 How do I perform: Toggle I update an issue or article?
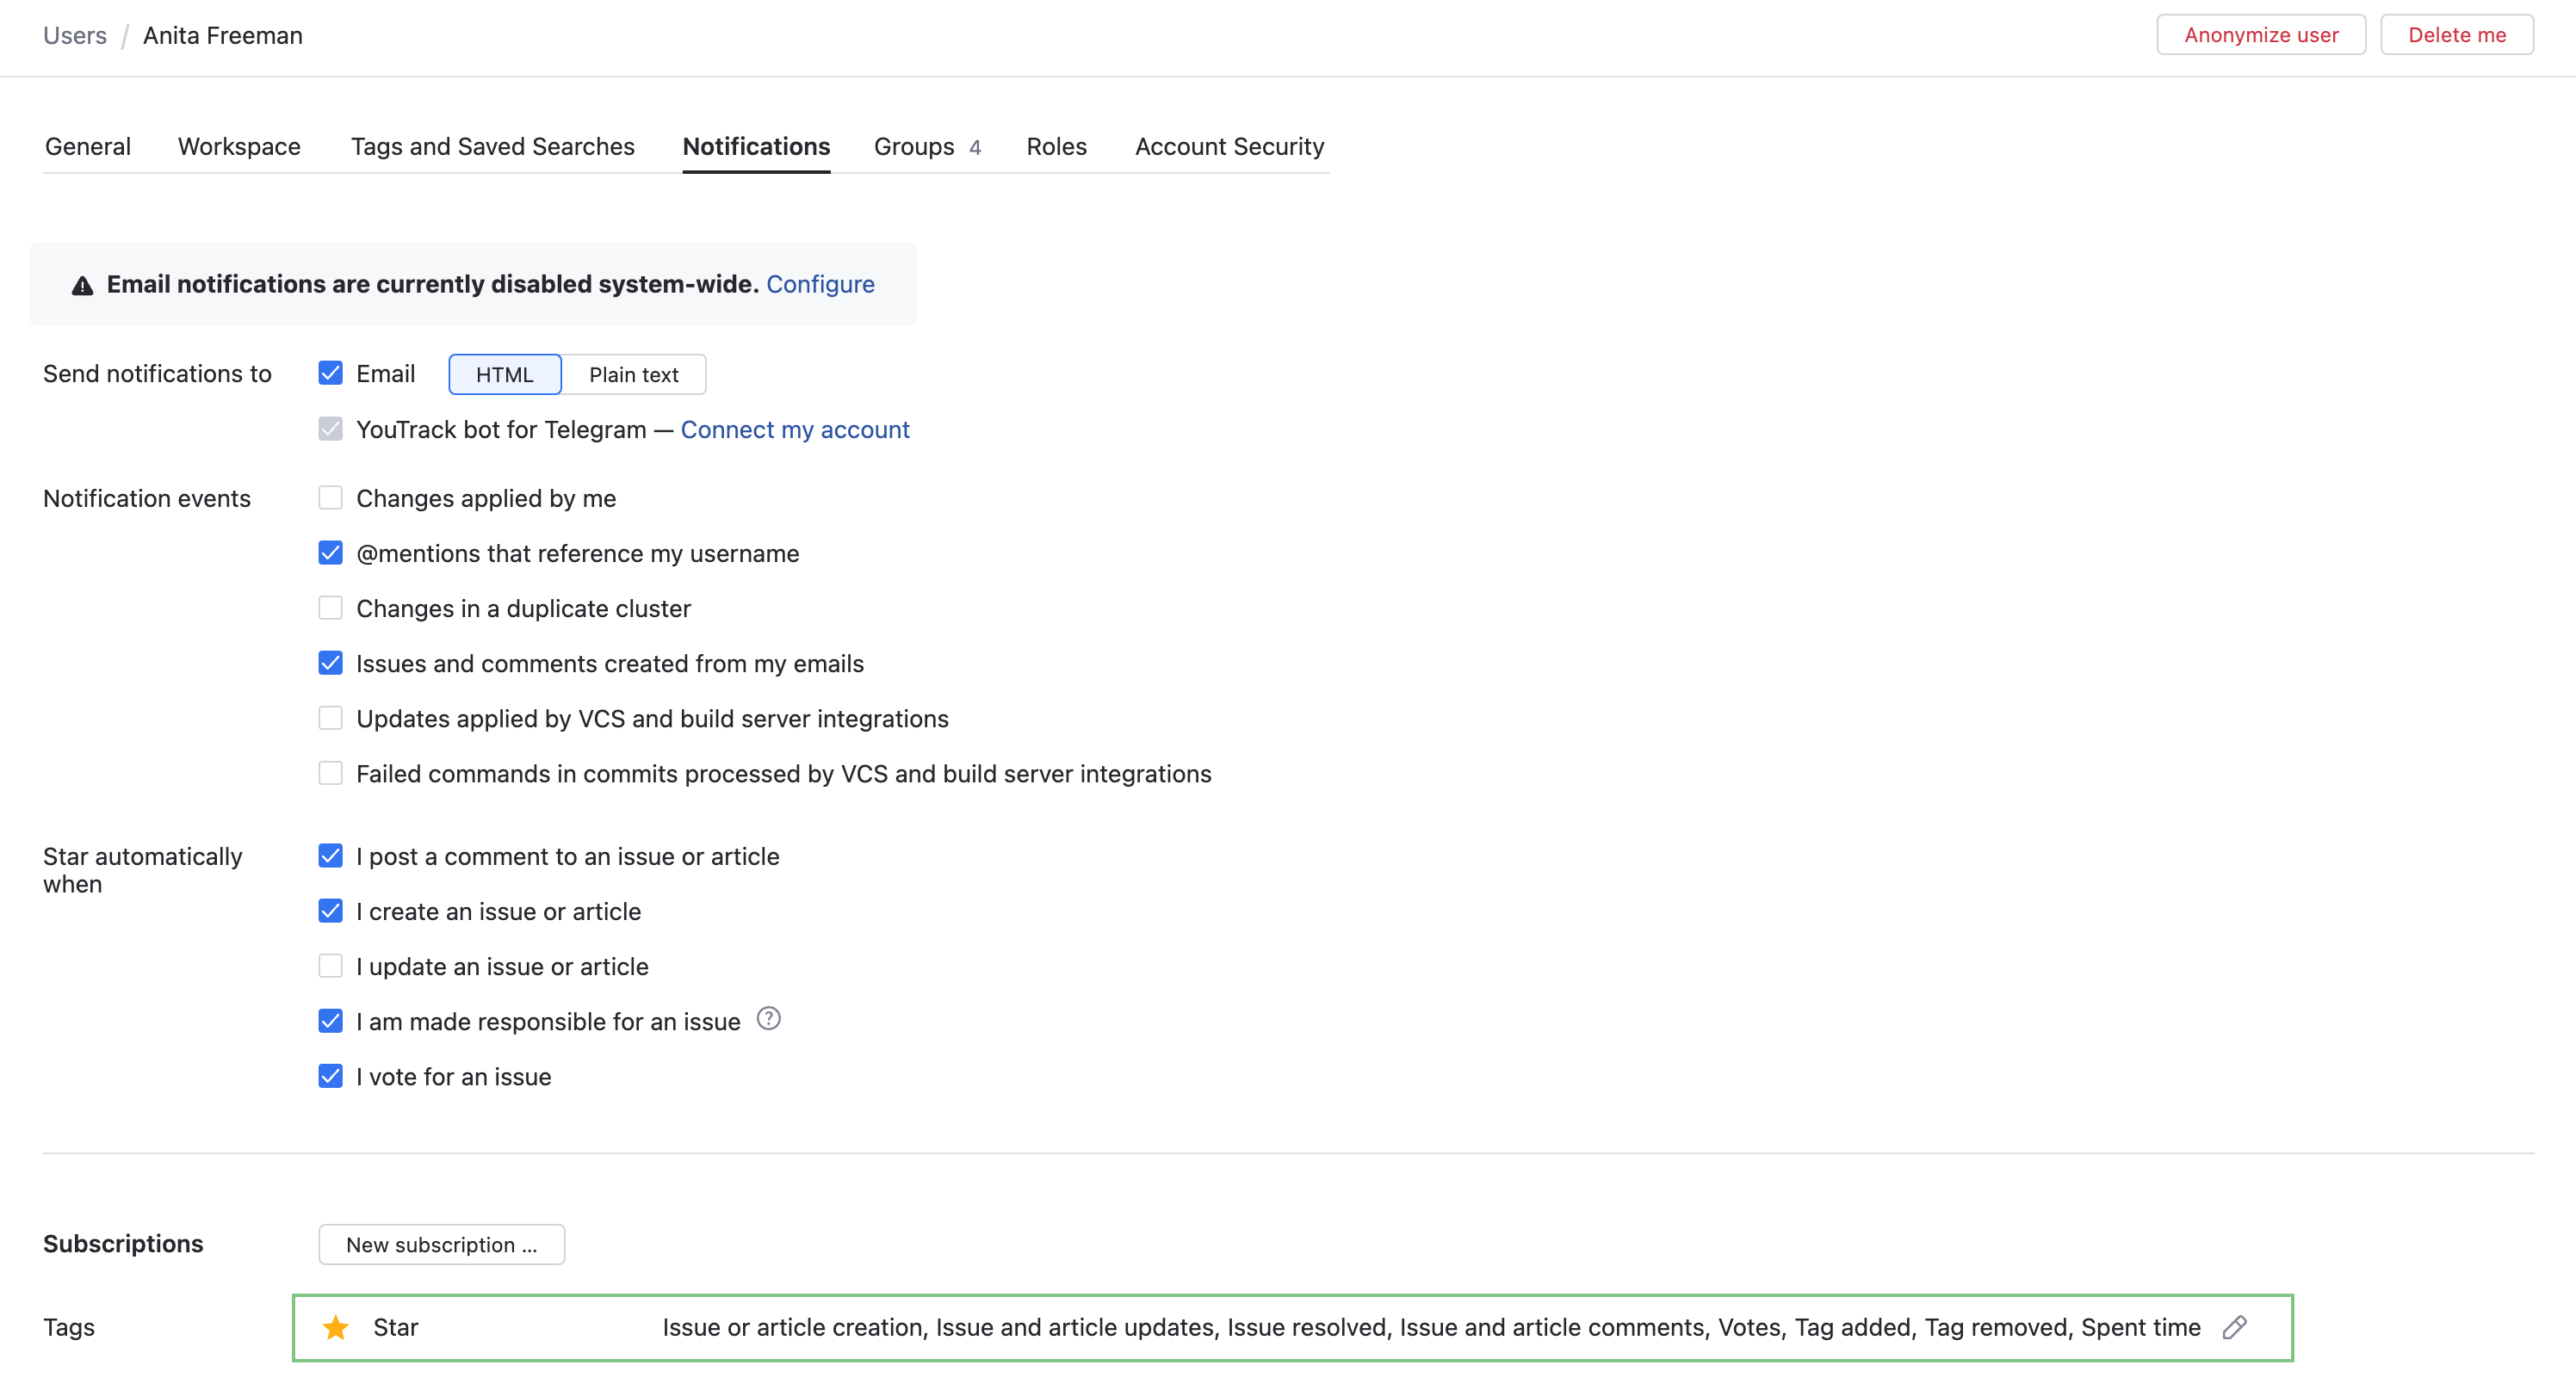(330, 966)
